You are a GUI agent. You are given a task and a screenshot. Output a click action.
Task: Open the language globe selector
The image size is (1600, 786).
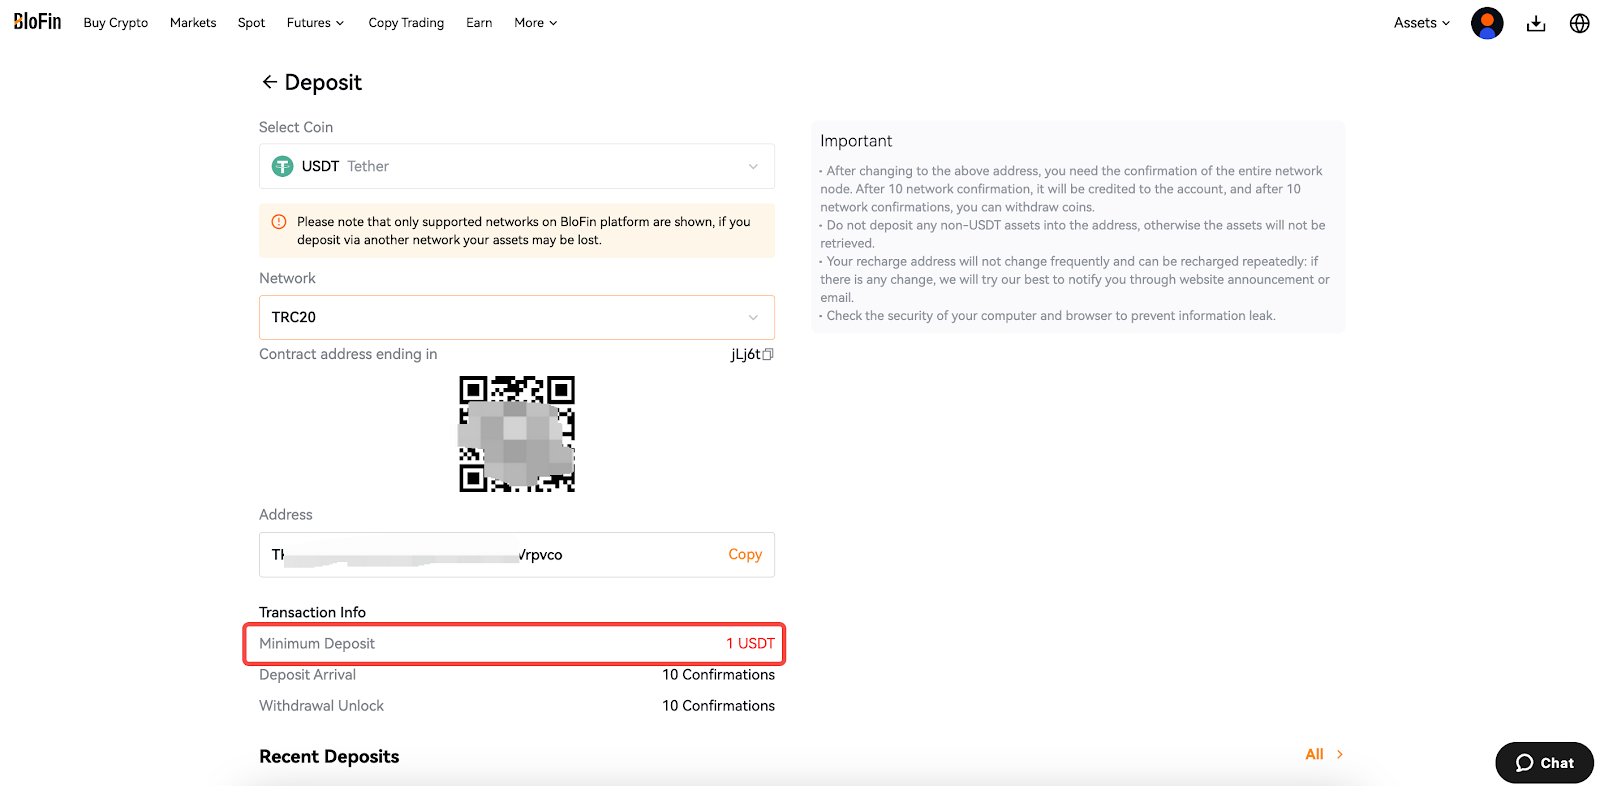(x=1580, y=23)
